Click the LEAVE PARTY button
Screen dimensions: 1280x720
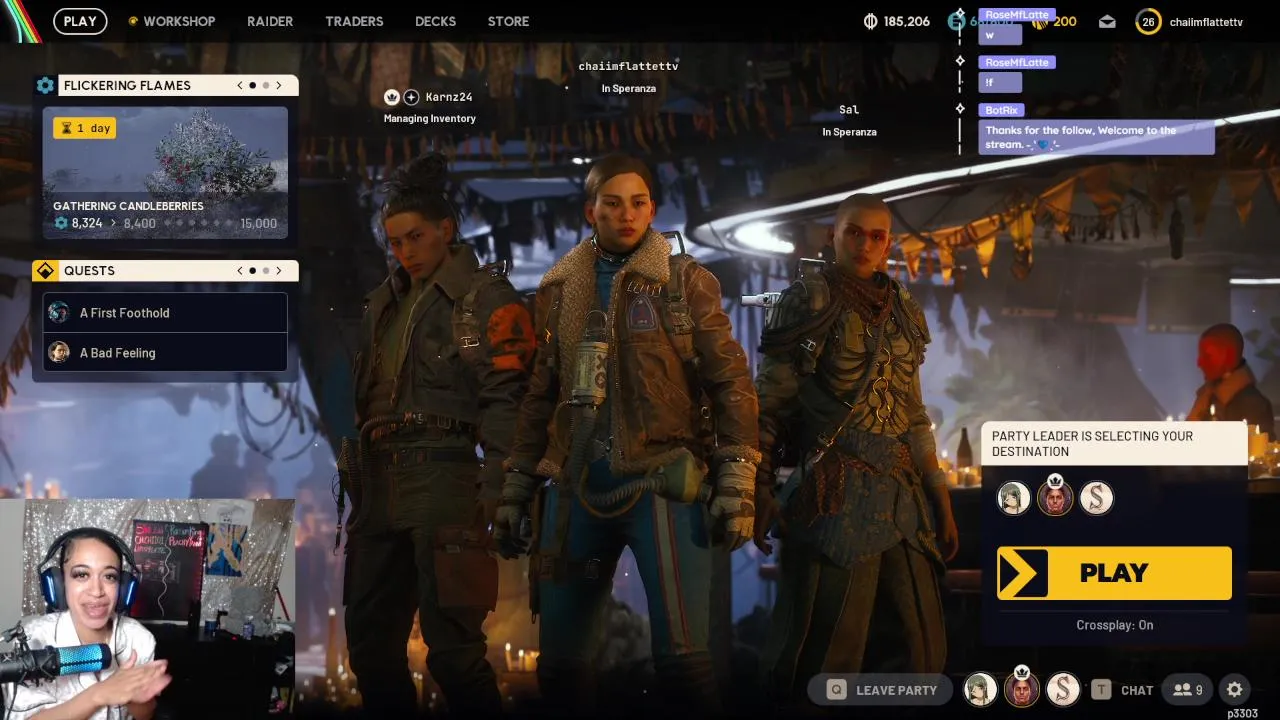click(882, 690)
